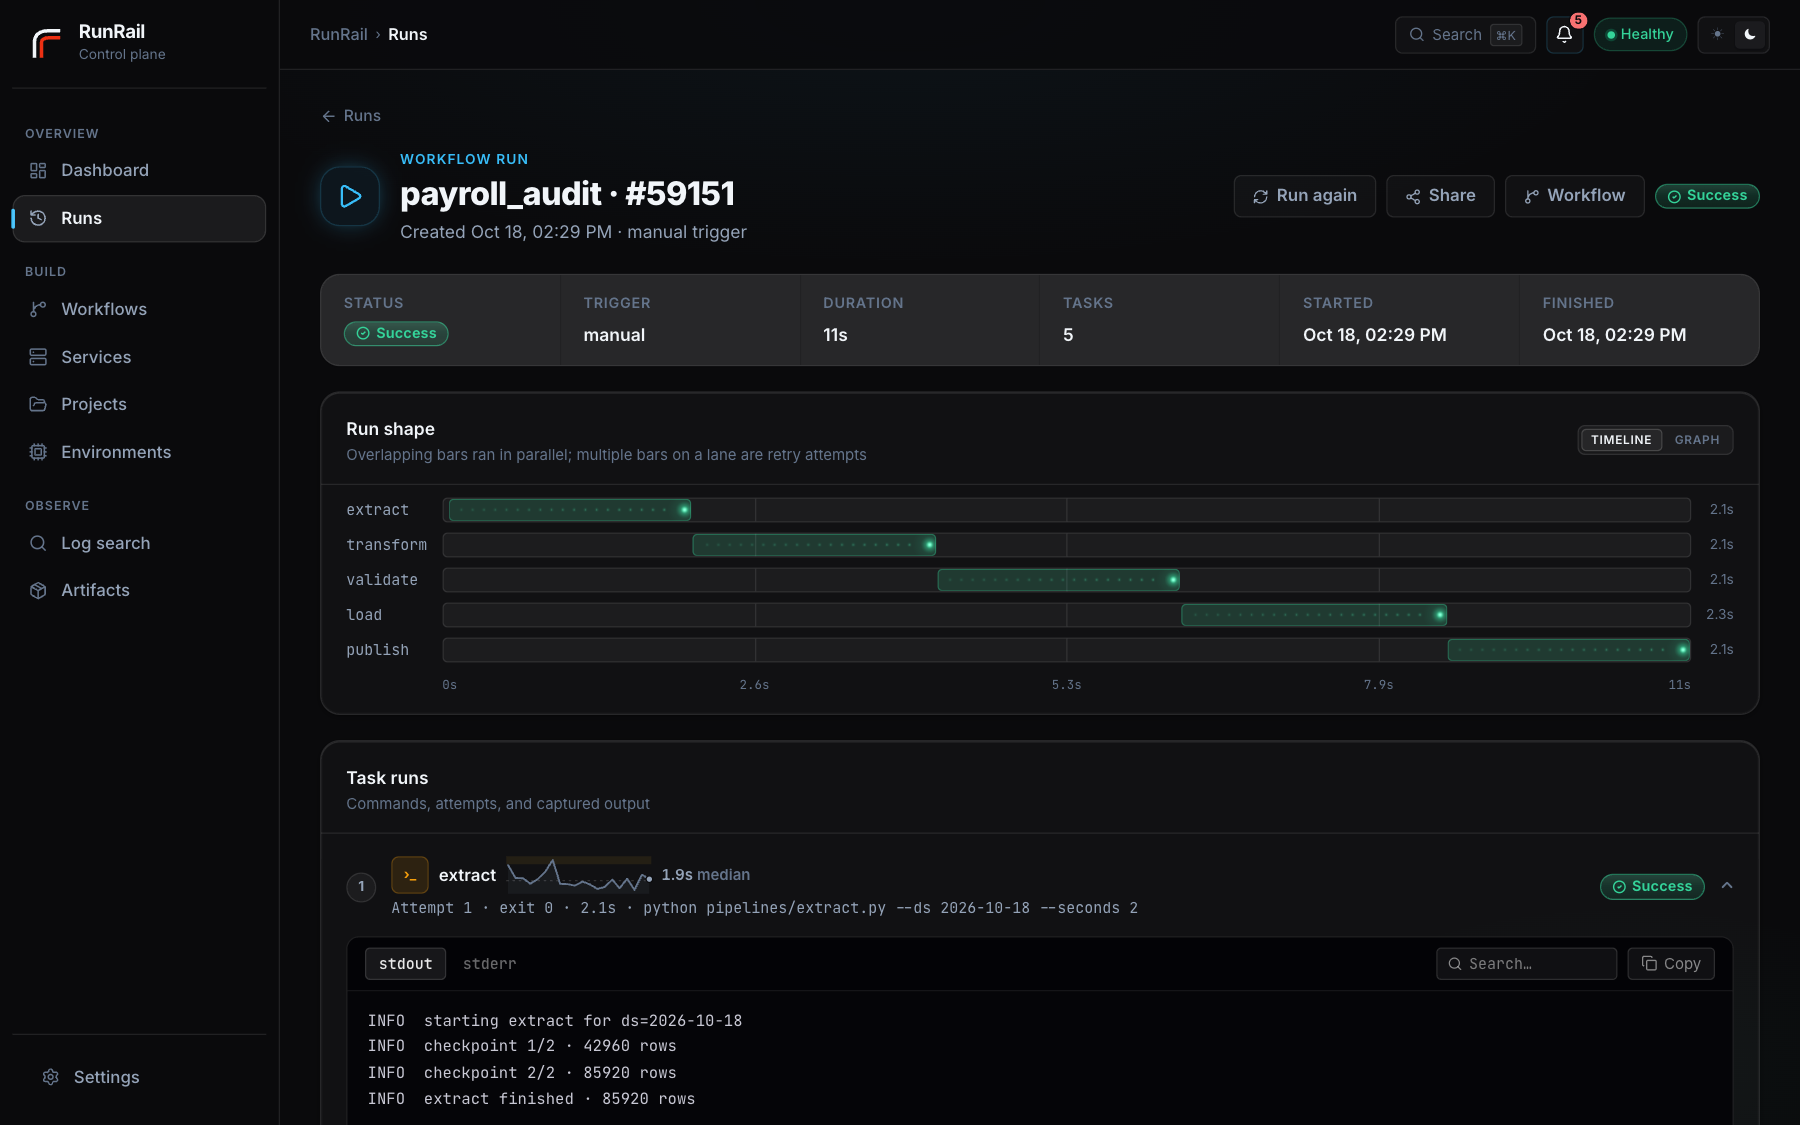Click the extract duration sparkline chart
This screenshot has height=1125, width=1800.
579,875
